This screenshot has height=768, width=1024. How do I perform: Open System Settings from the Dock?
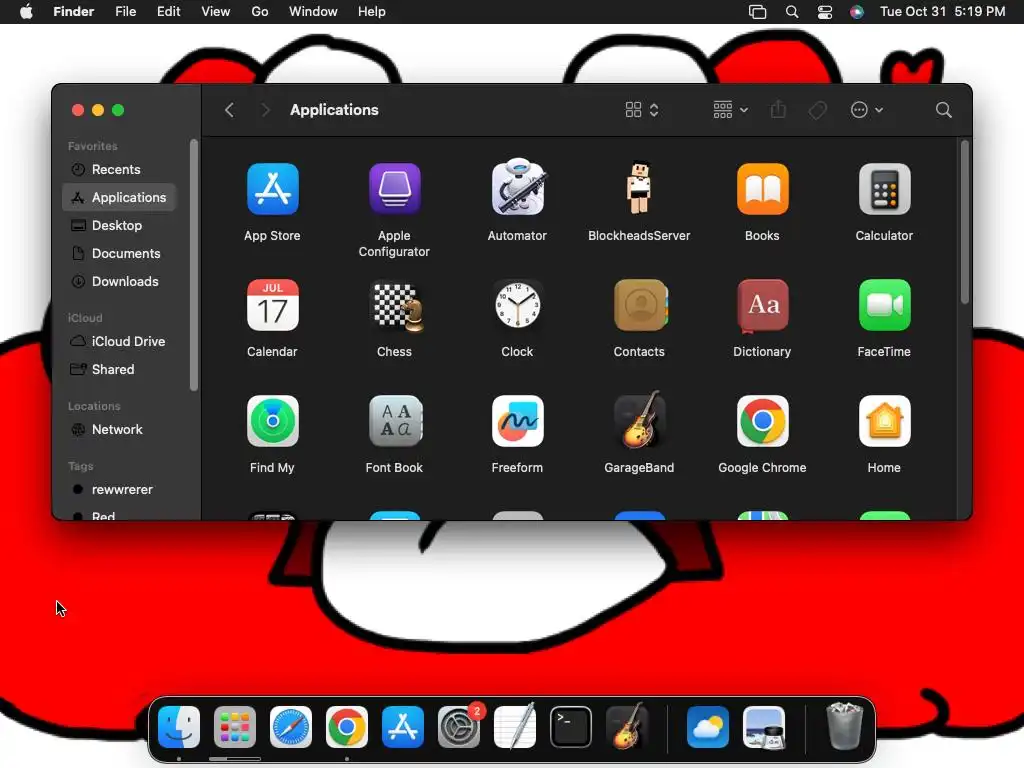458,727
